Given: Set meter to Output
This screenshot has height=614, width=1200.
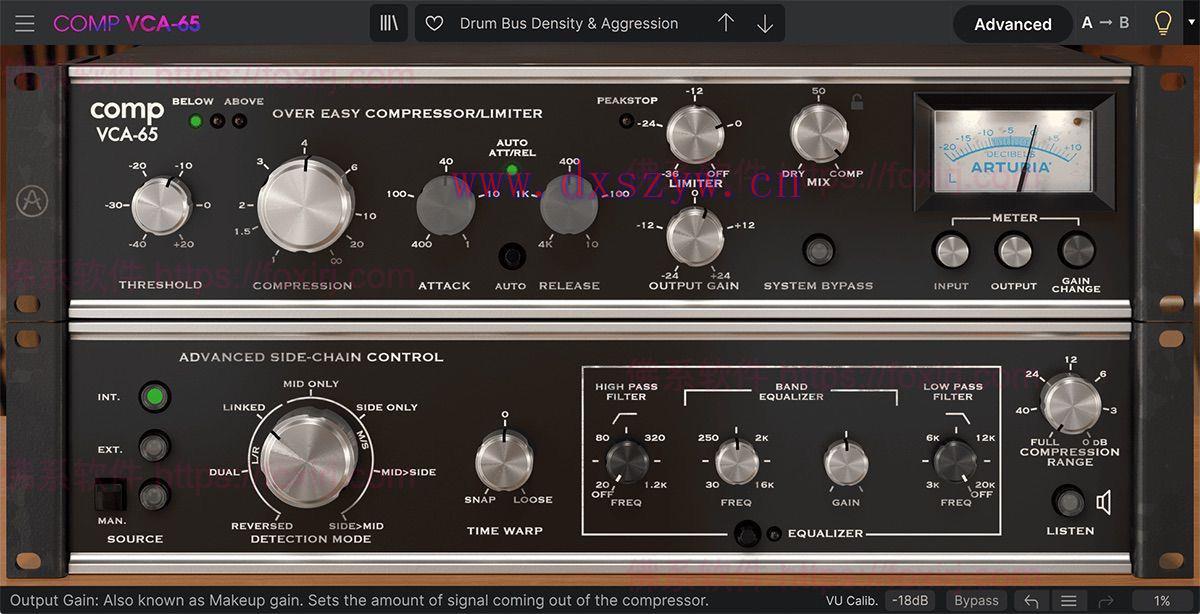Looking at the screenshot, I should 1013,250.
